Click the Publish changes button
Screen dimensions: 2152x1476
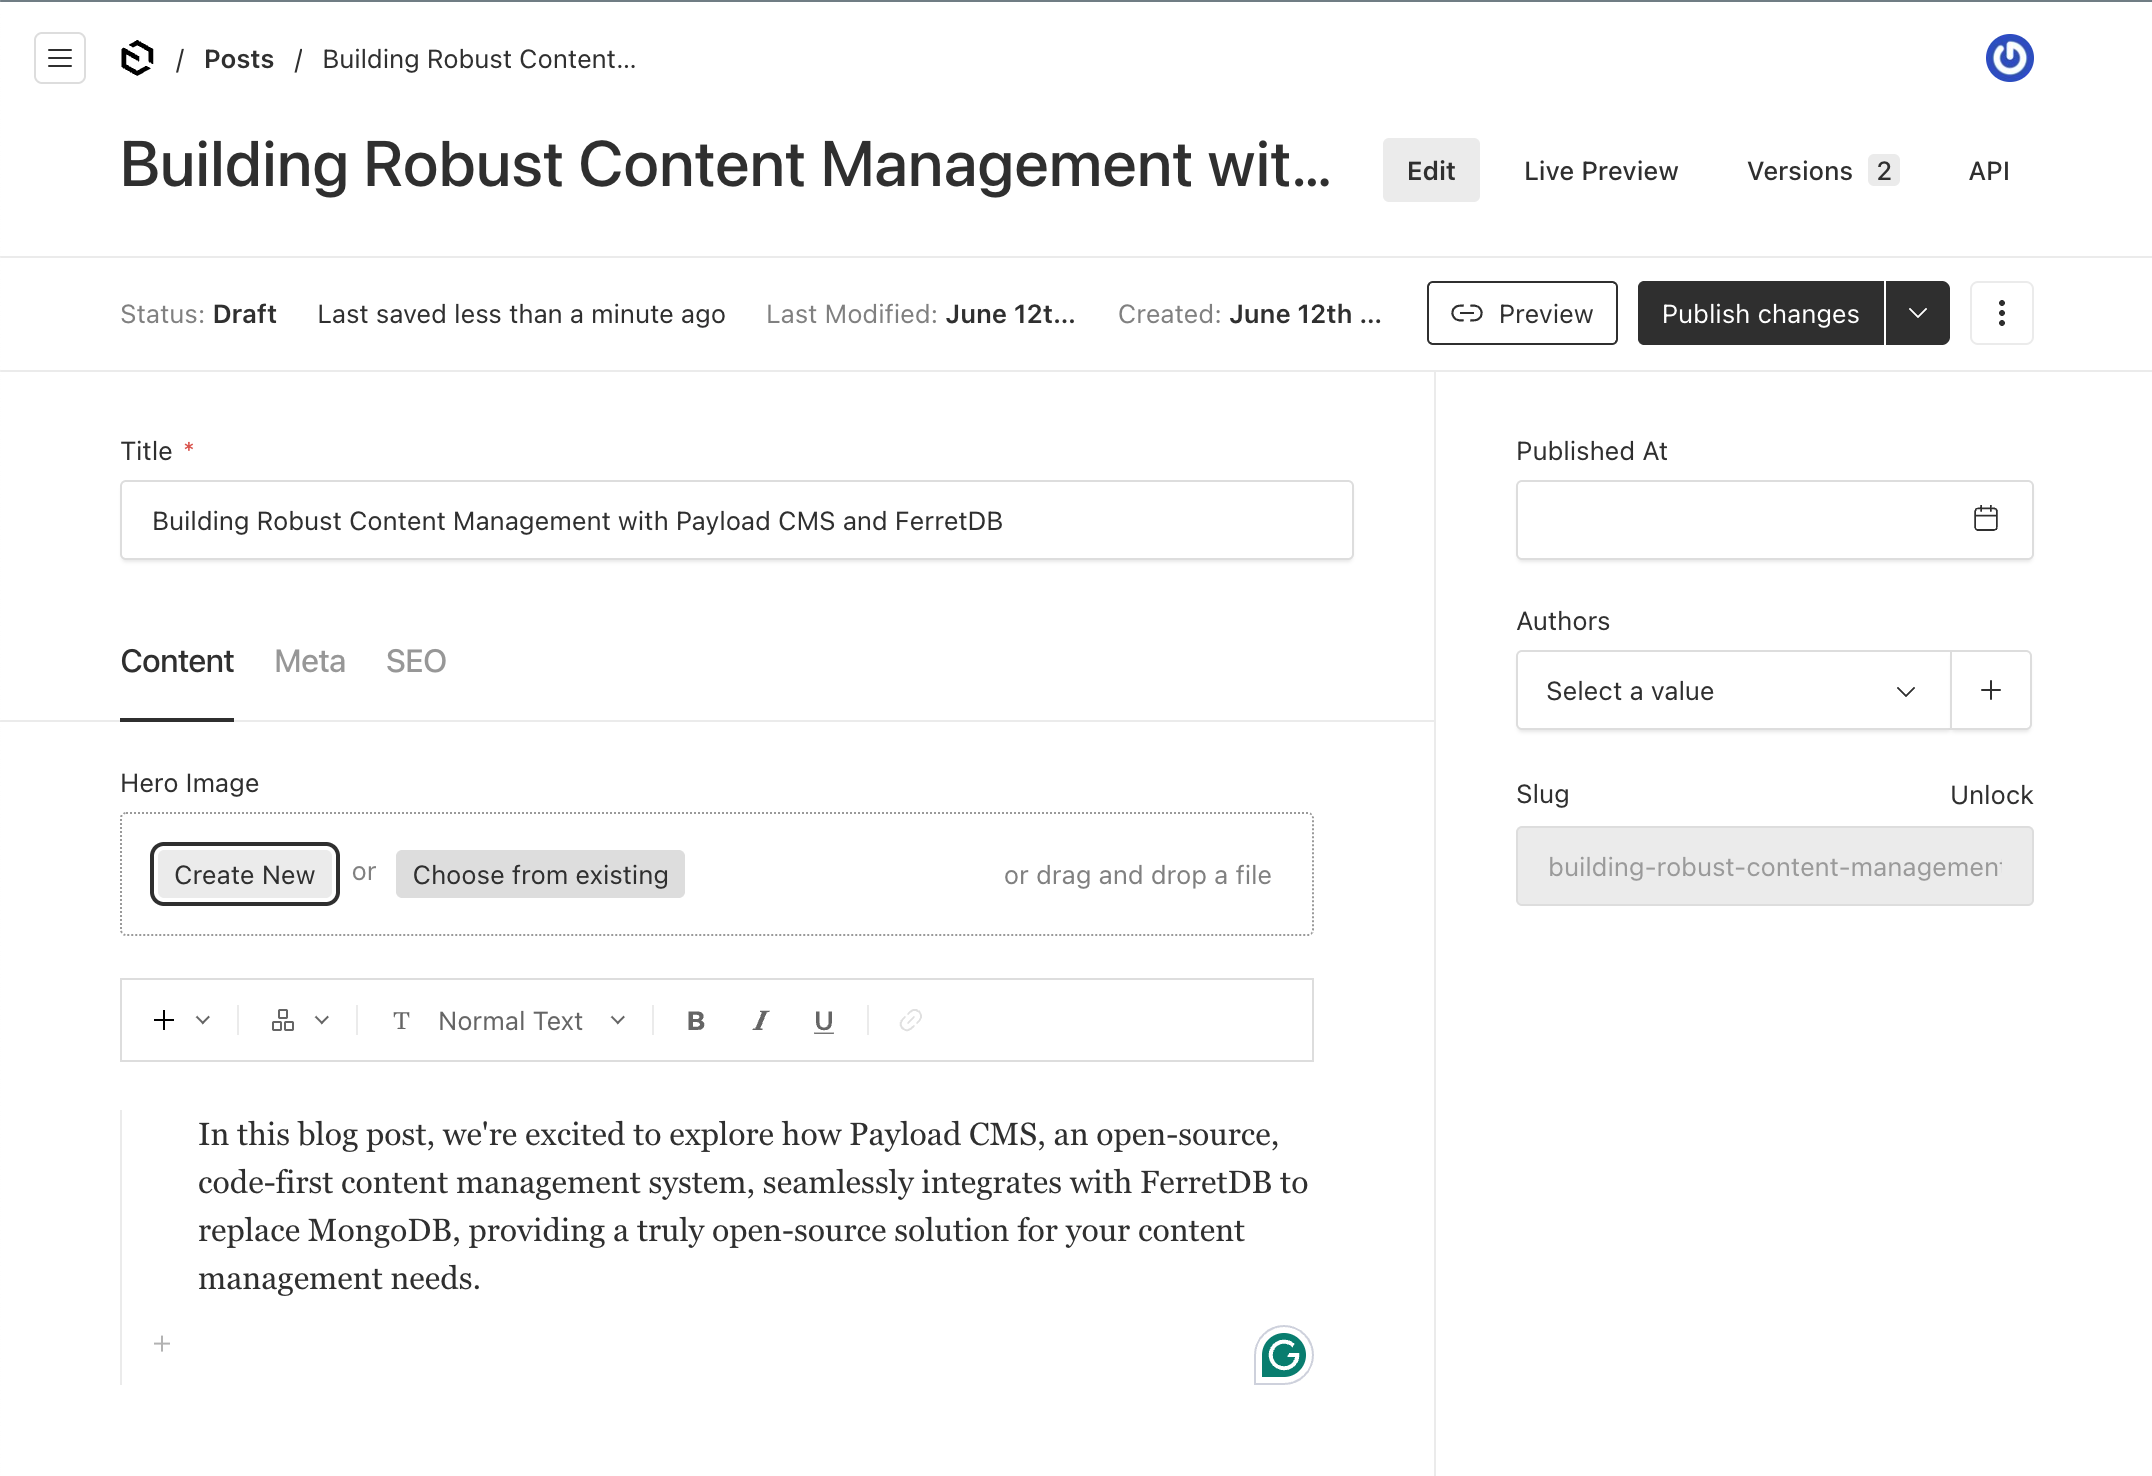click(1760, 313)
